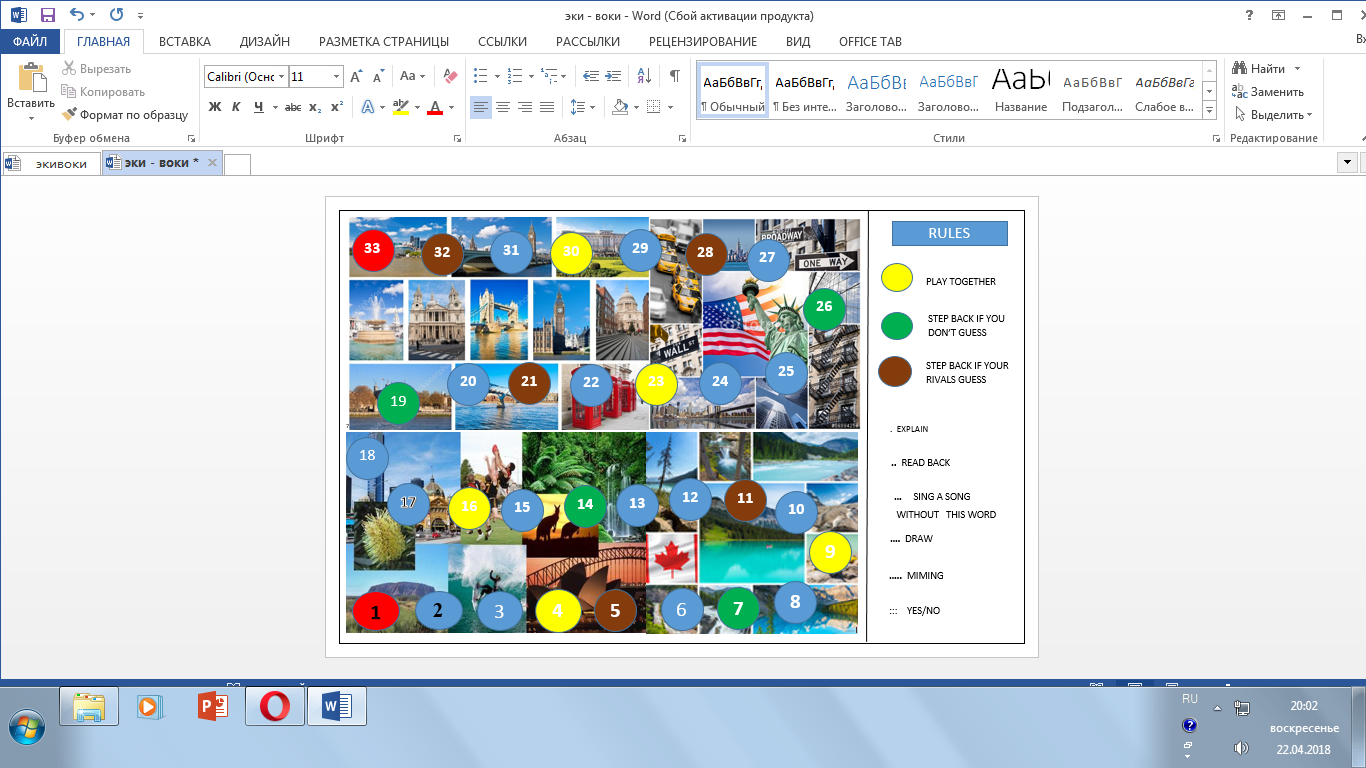Toggle bold (Ж) formatting

[215, 107]
